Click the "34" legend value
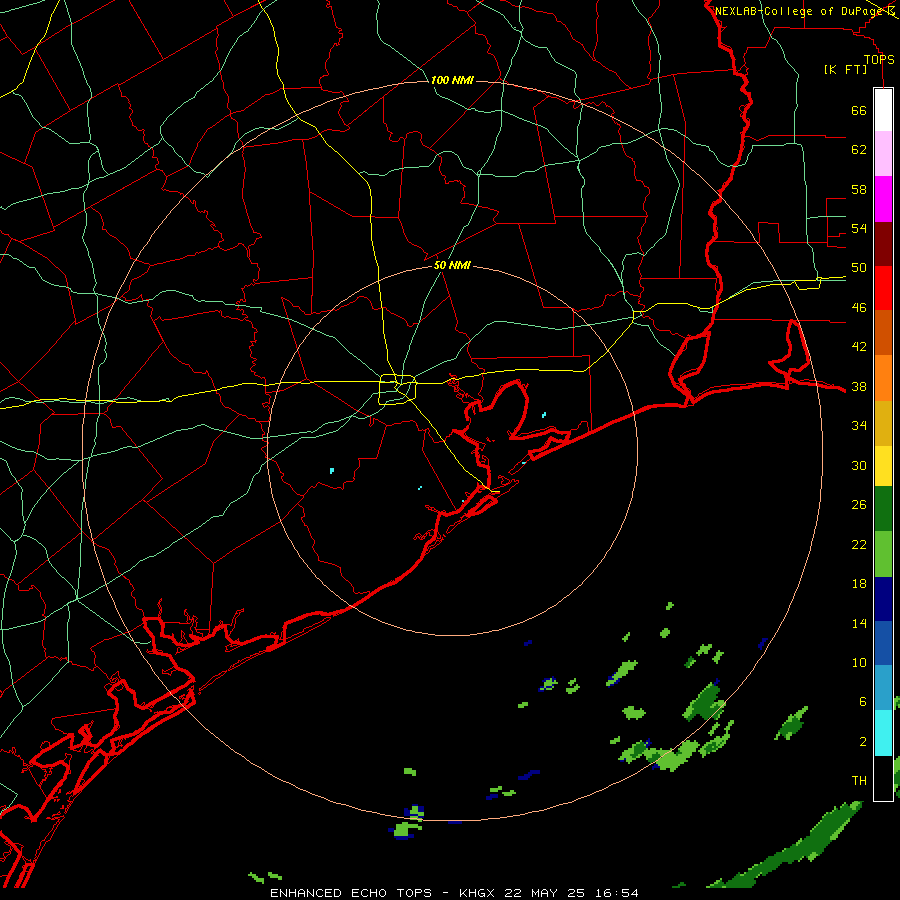900x900 pixels. click(859, 426)
